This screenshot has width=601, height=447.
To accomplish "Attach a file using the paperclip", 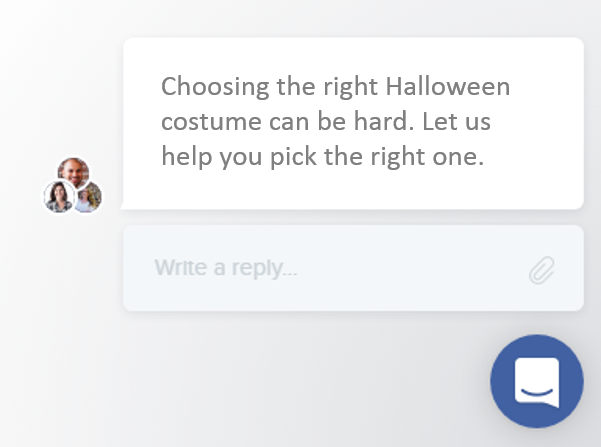I will [x=542, y=270].
